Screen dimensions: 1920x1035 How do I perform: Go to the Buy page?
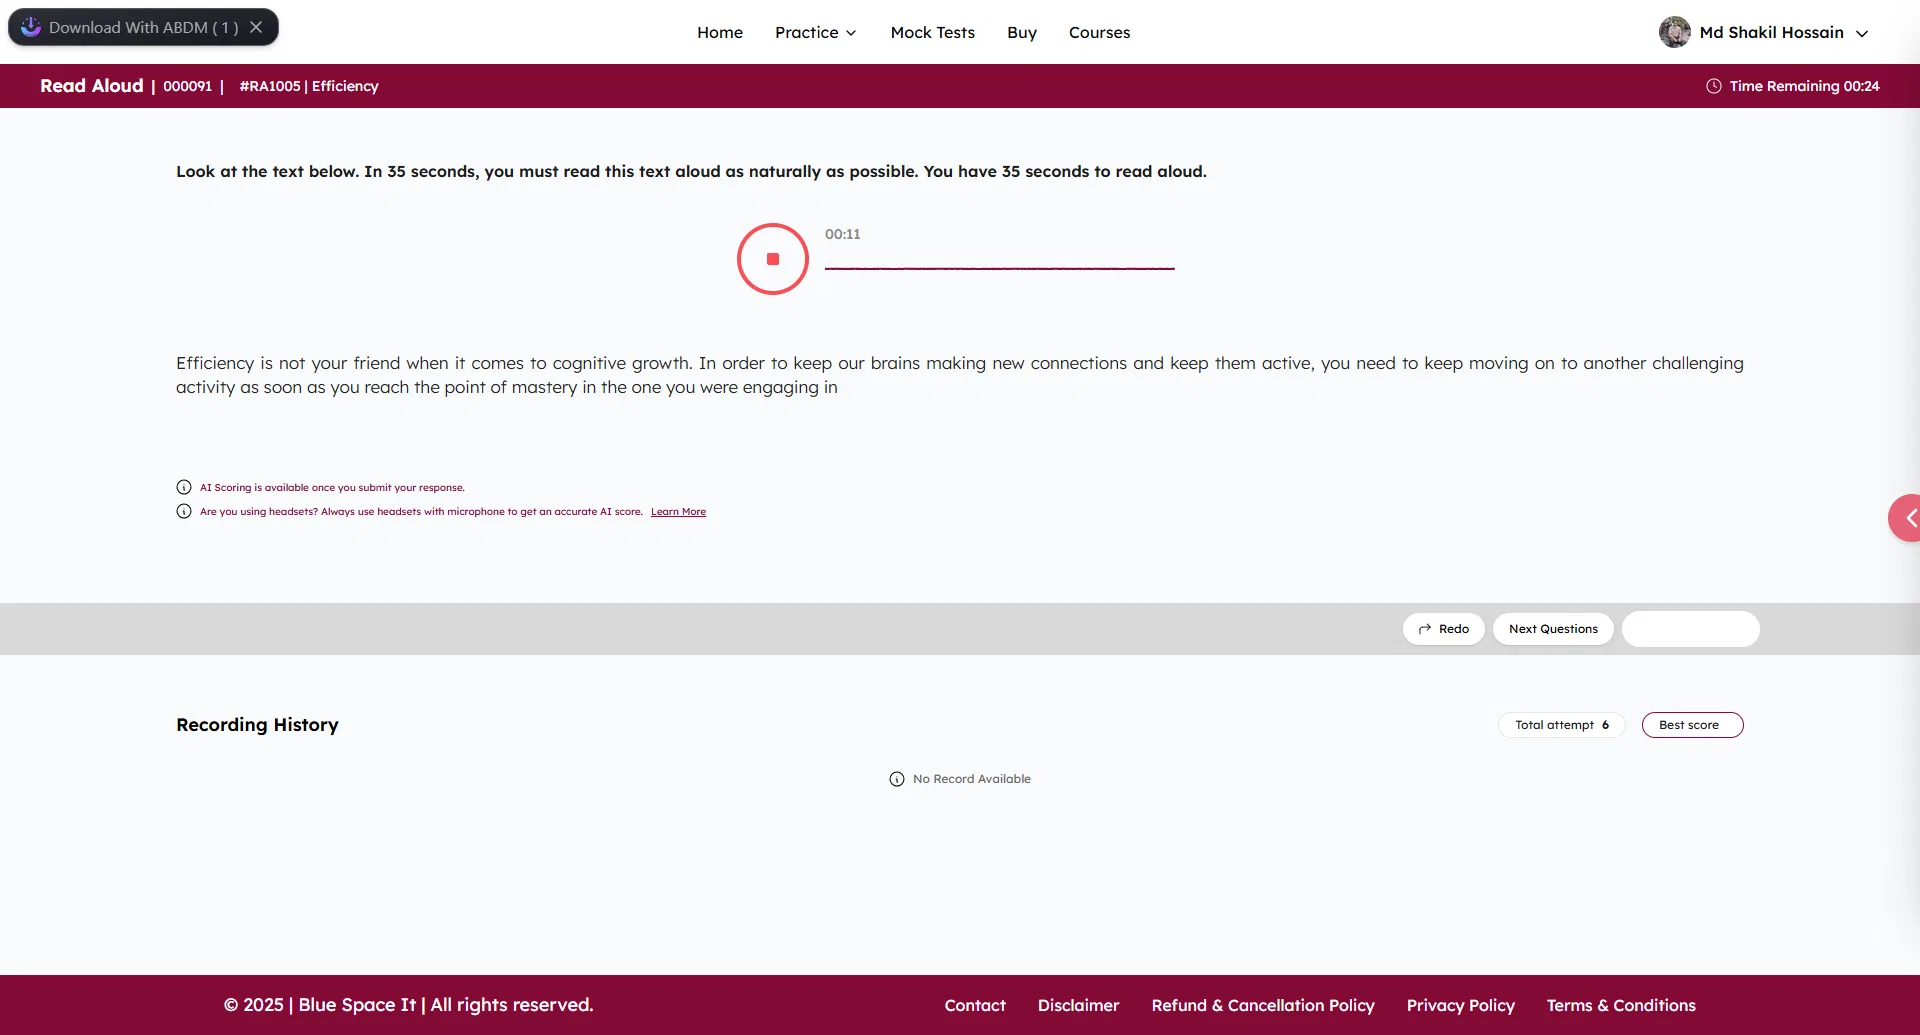click(x=1021, y=32)
